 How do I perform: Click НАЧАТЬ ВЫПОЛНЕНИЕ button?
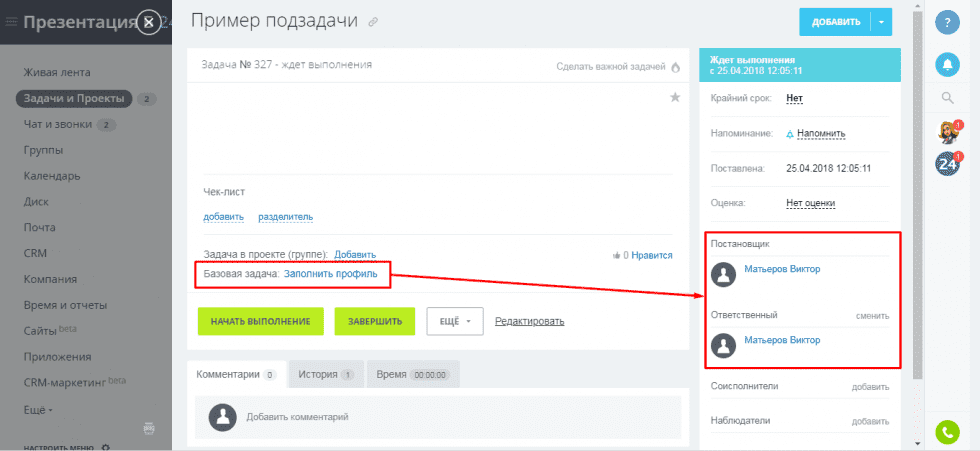261,321
